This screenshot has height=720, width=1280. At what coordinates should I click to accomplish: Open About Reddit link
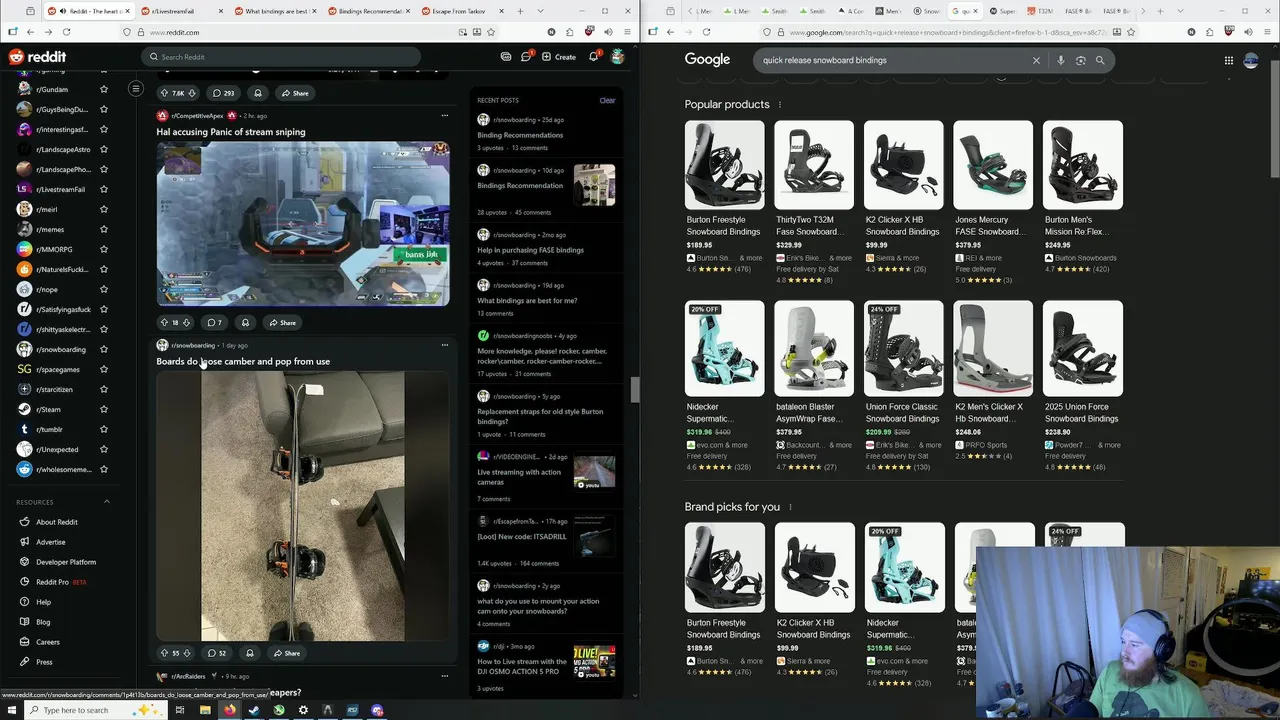click(x=57, y=522)
